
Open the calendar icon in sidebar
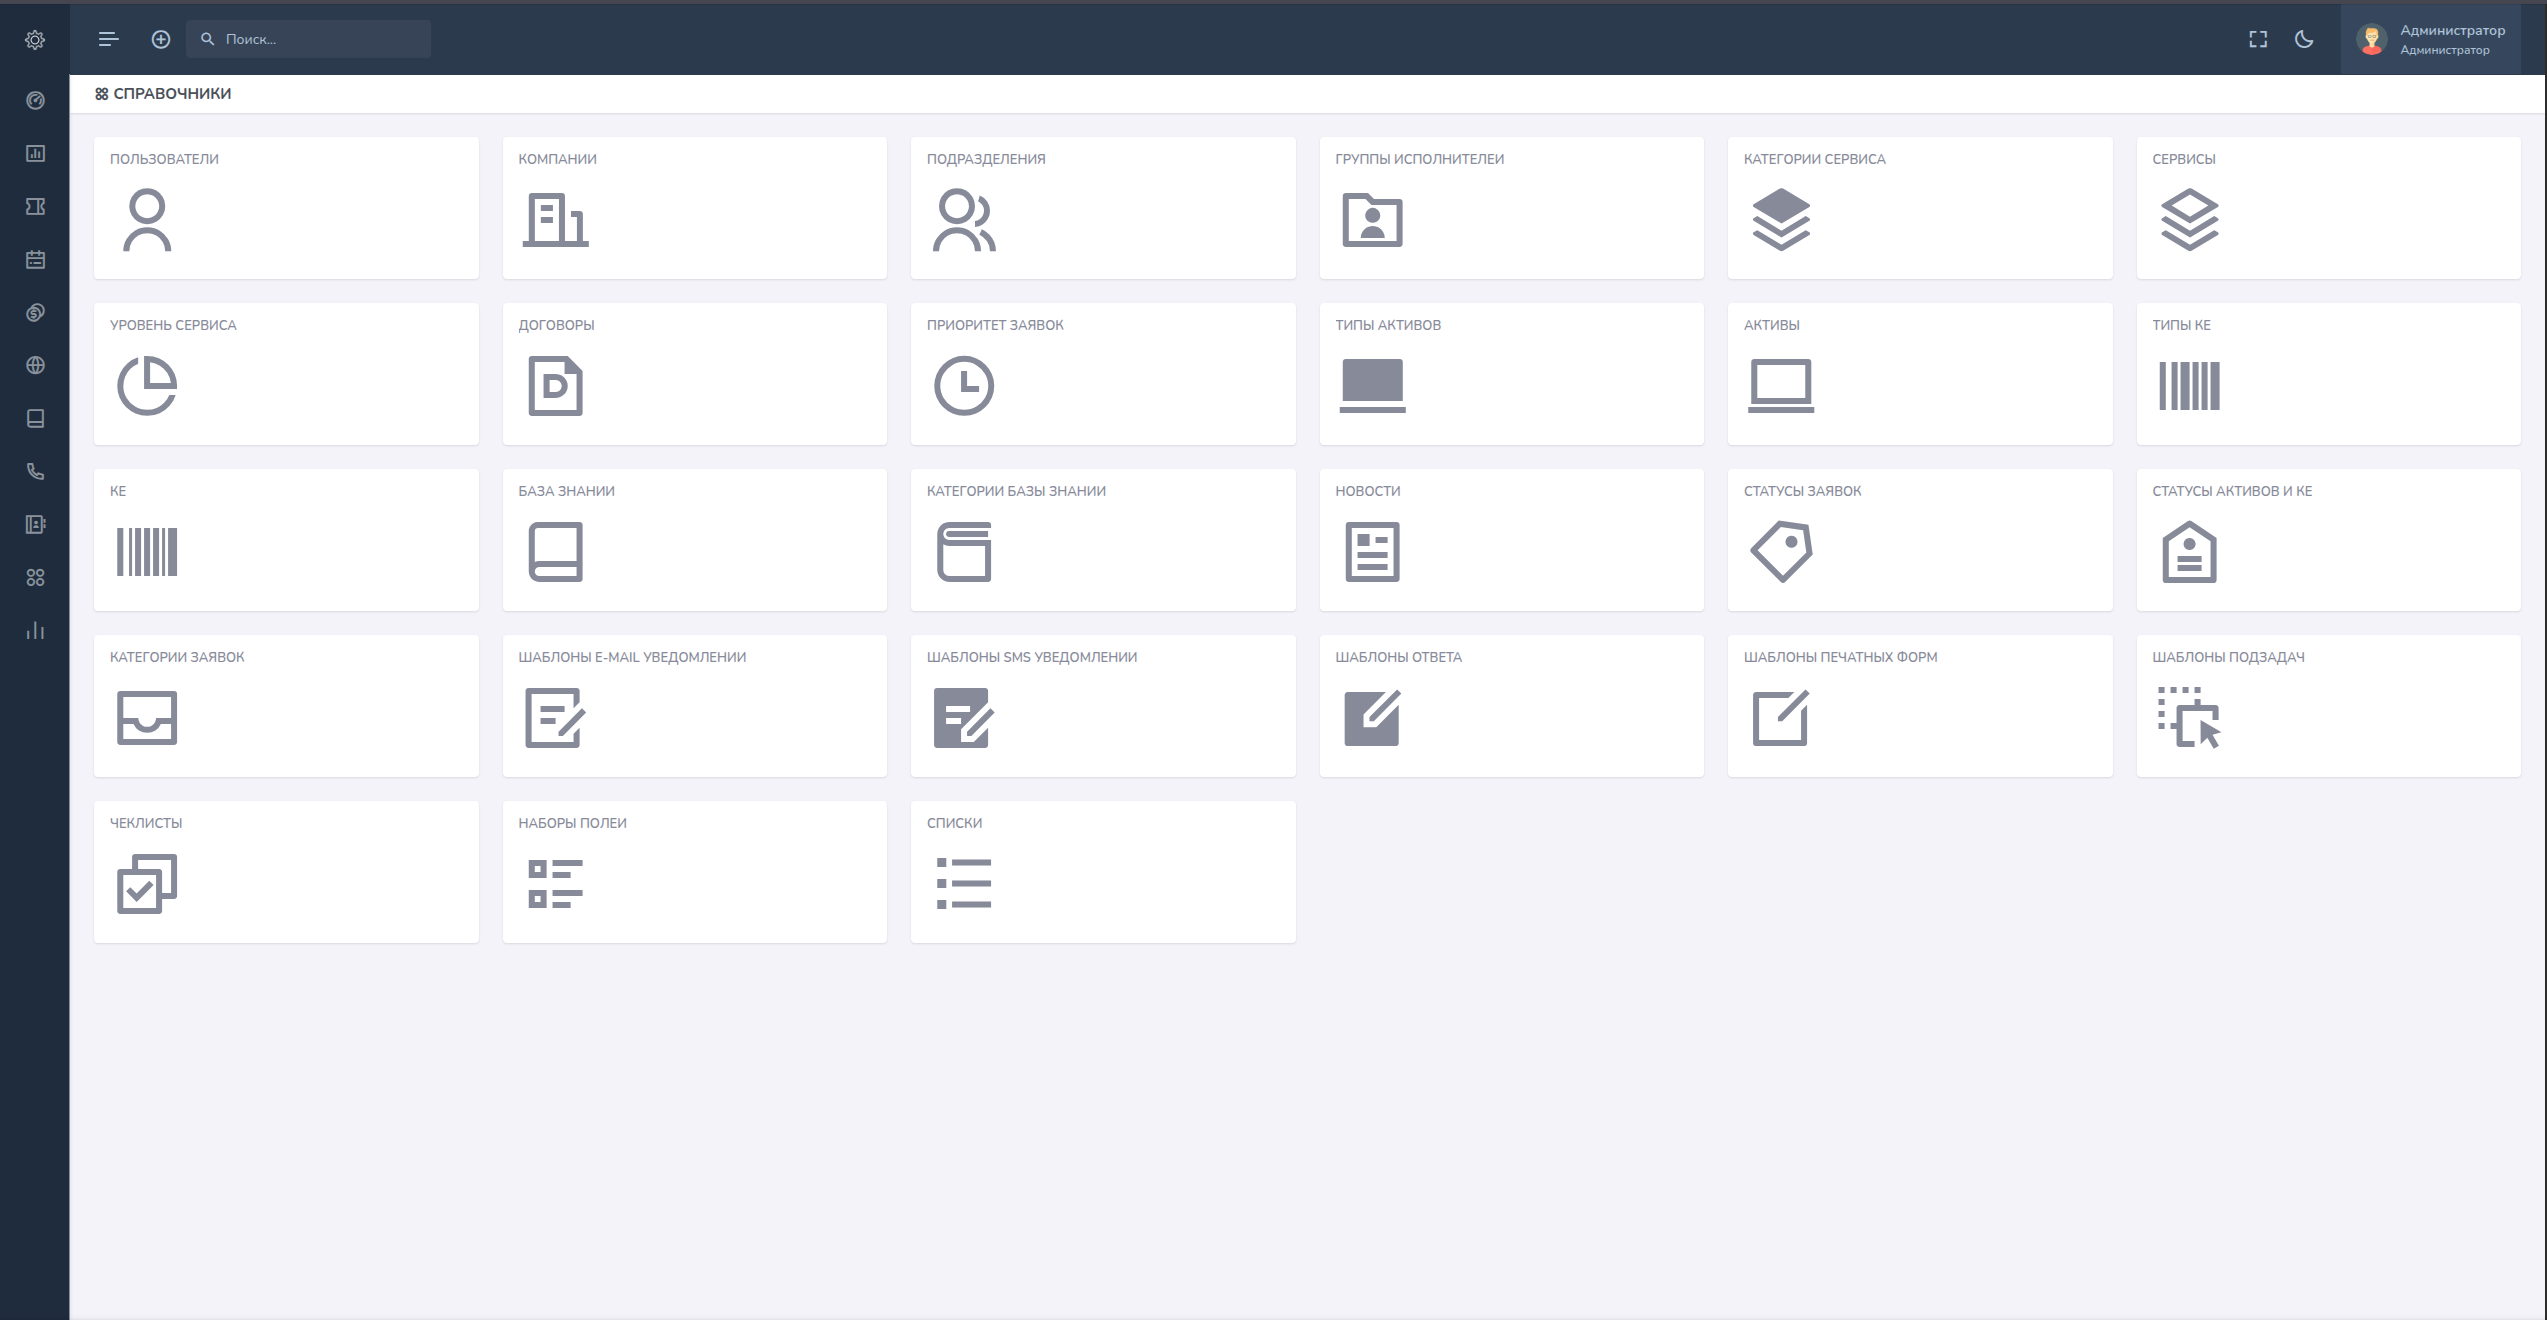click(35, 260)
